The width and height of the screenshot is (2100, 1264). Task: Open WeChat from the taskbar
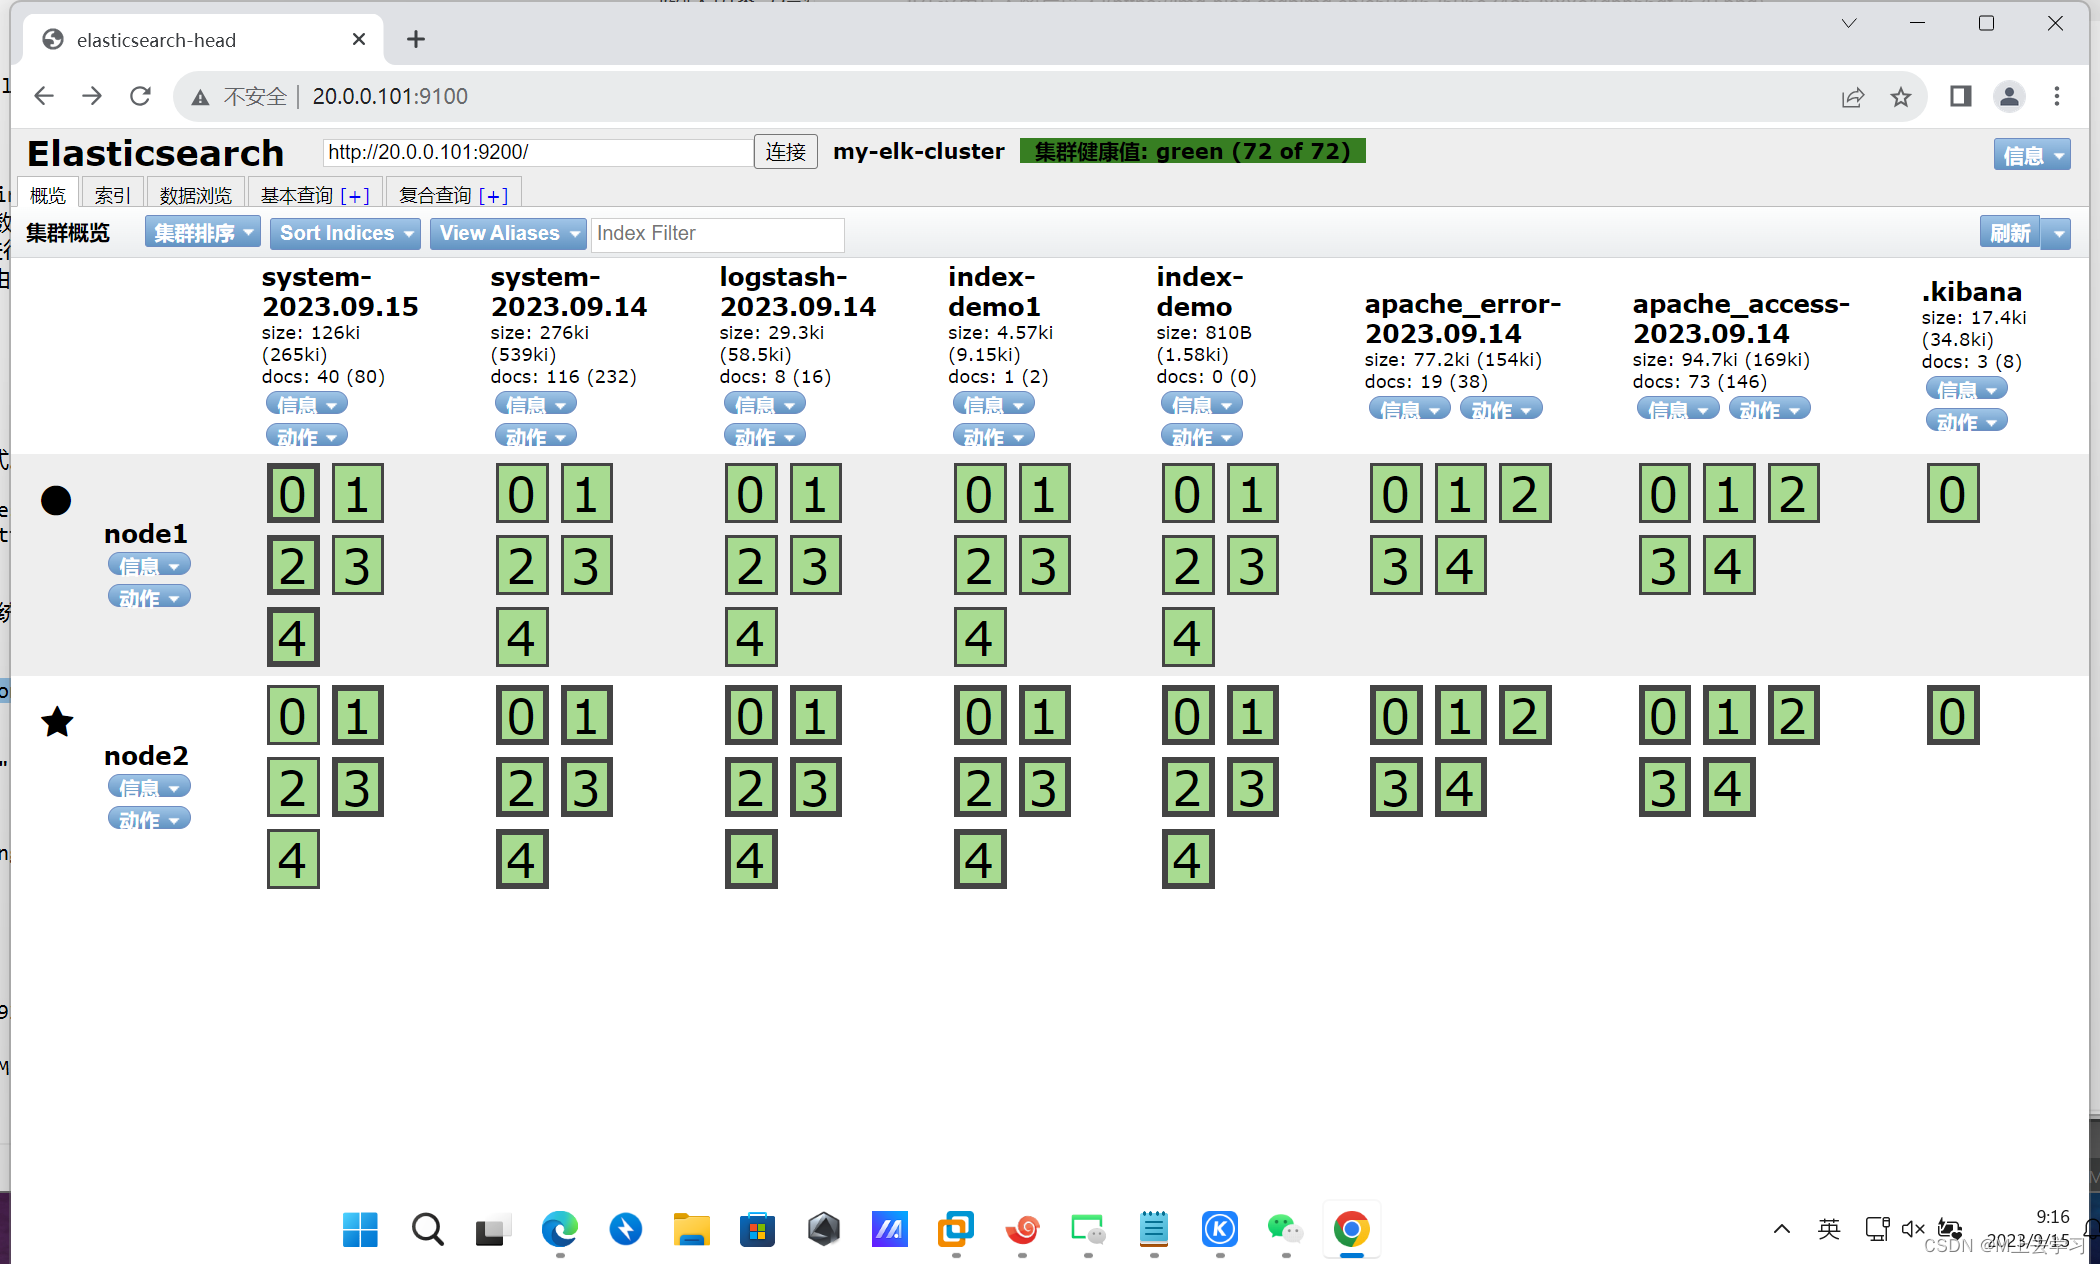coord(1284,1228)
